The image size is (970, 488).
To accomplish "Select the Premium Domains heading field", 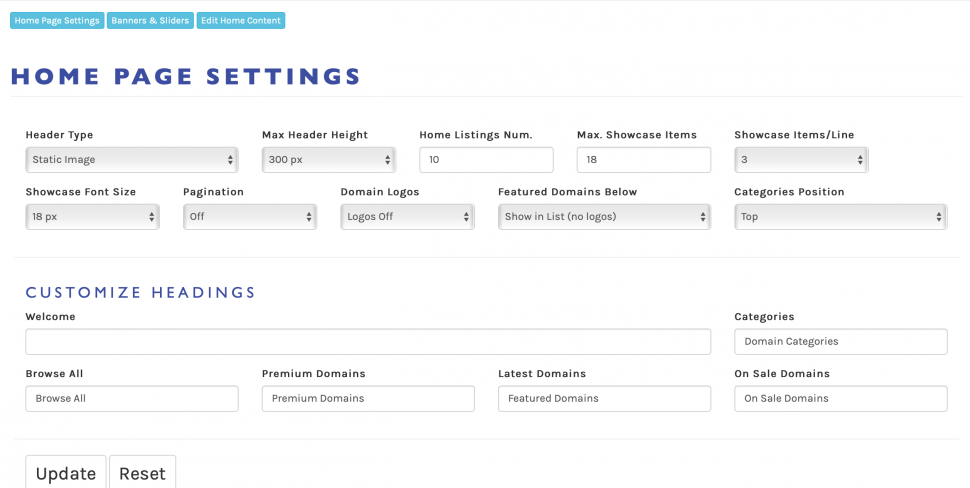I will (x=368, y=399).
